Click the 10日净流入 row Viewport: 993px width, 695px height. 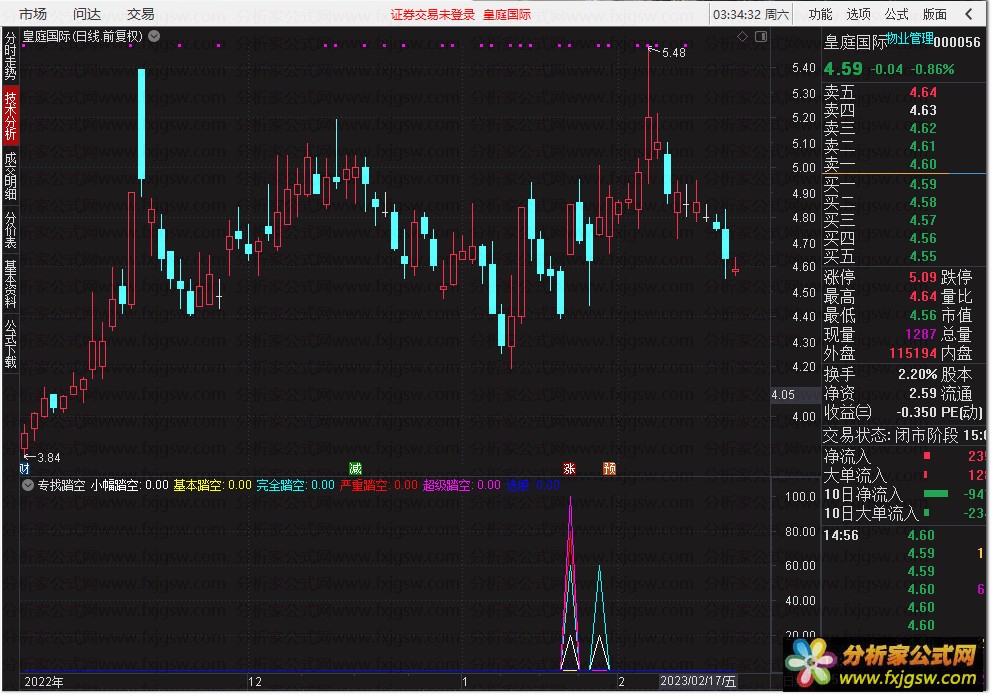point(904,494)
